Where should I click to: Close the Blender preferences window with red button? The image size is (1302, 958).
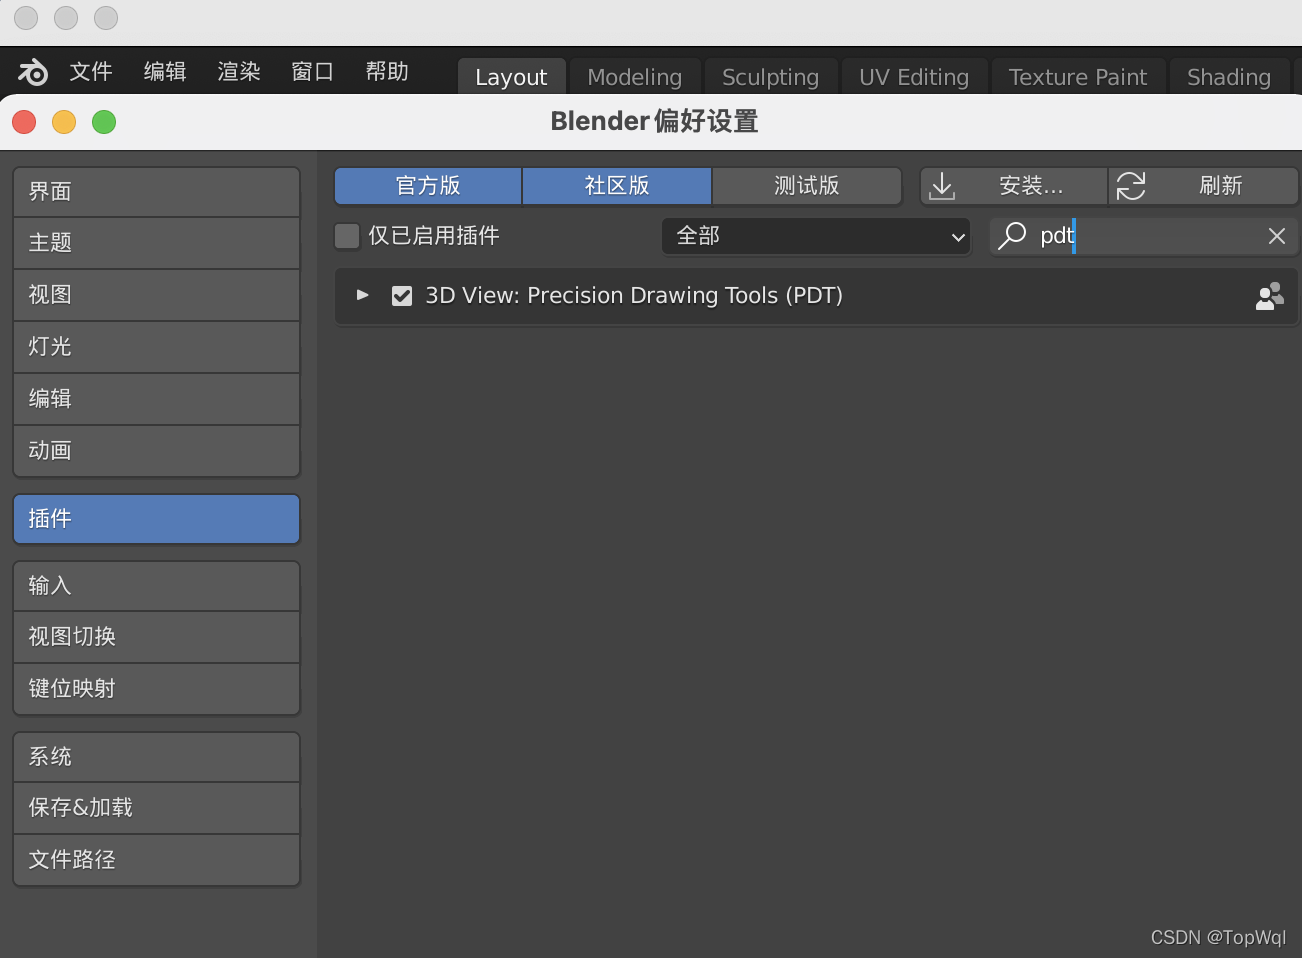24,122
